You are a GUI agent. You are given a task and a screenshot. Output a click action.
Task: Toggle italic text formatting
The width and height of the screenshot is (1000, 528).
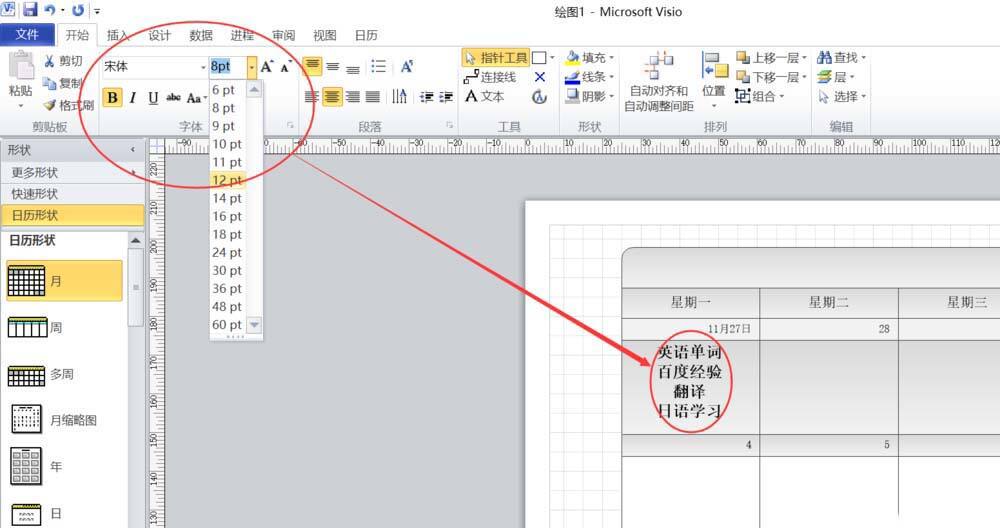tap(132, 98)
